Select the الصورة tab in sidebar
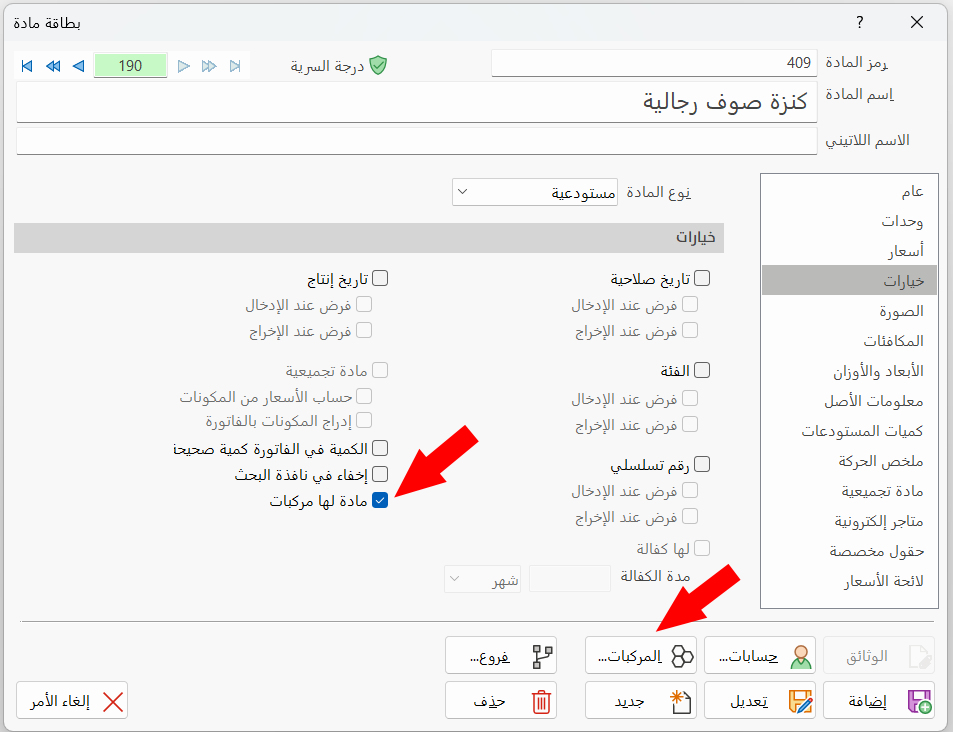953x732 pixels. [x=849, y=311]
